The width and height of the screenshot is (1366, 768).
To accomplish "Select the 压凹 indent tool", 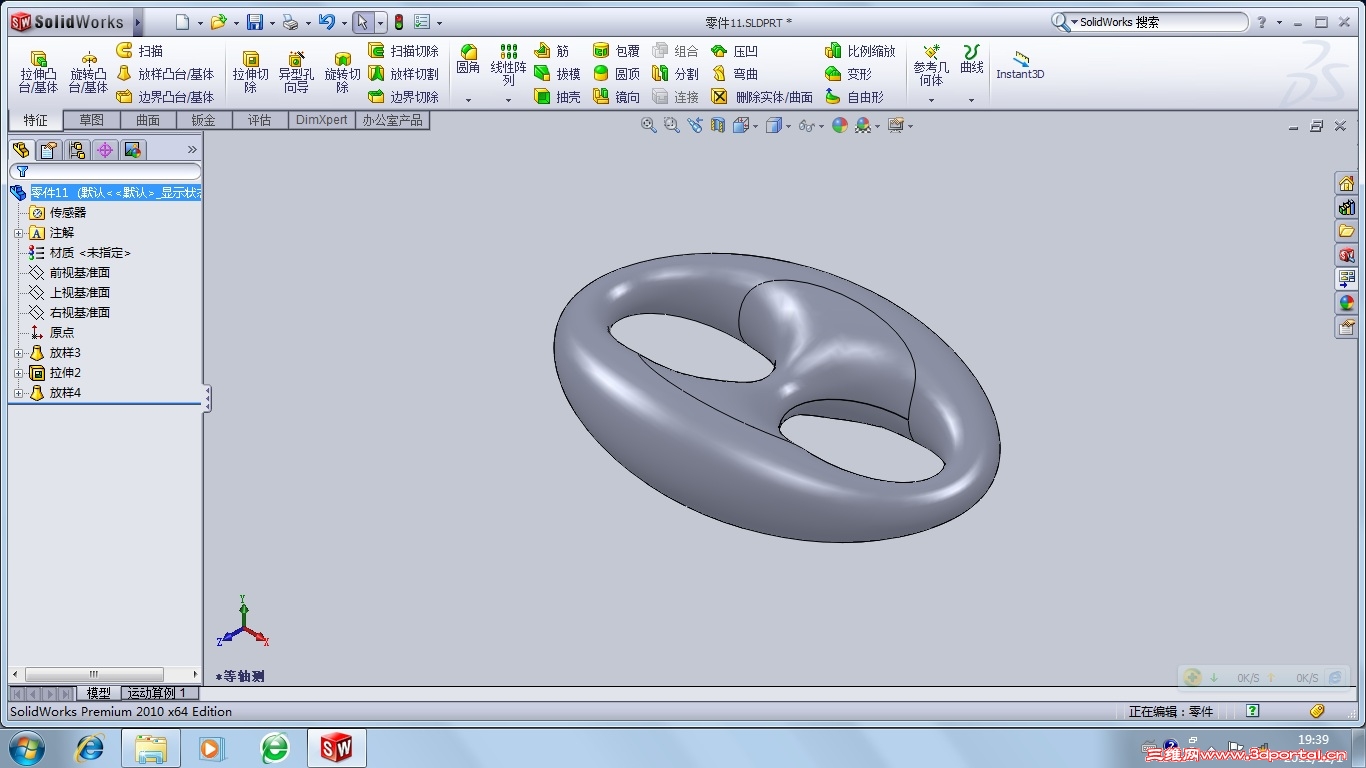I will 734,51.
